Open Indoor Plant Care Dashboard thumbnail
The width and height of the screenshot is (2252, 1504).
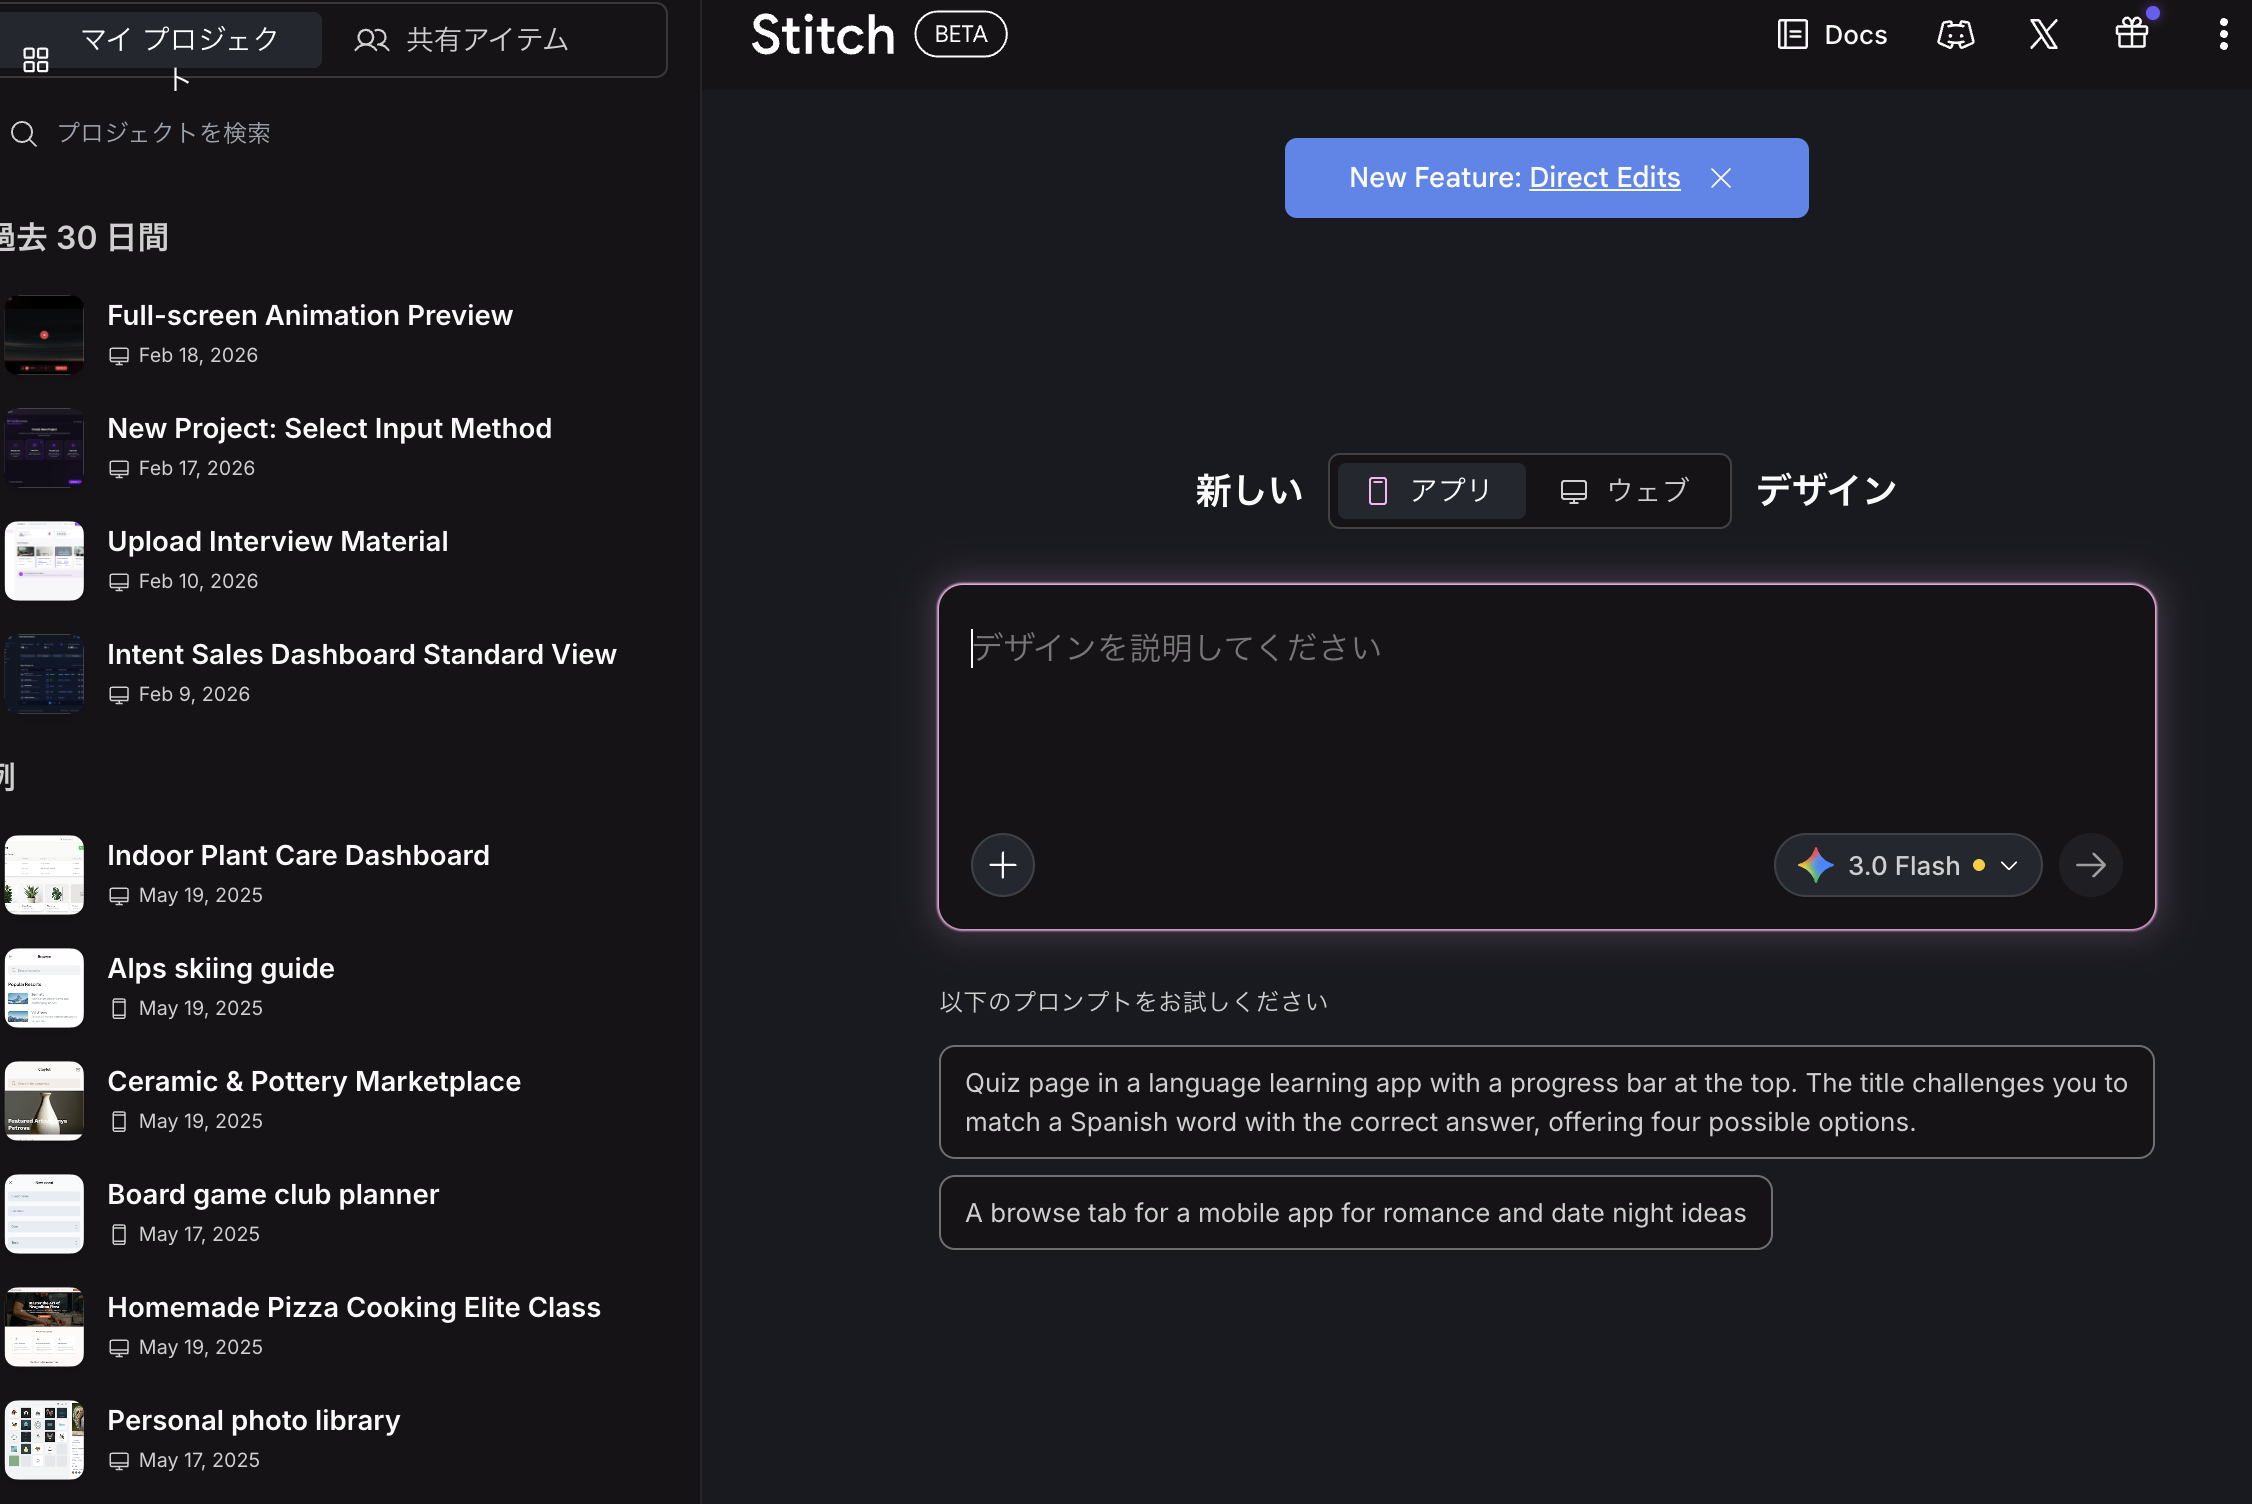click(x=44, y=875)
